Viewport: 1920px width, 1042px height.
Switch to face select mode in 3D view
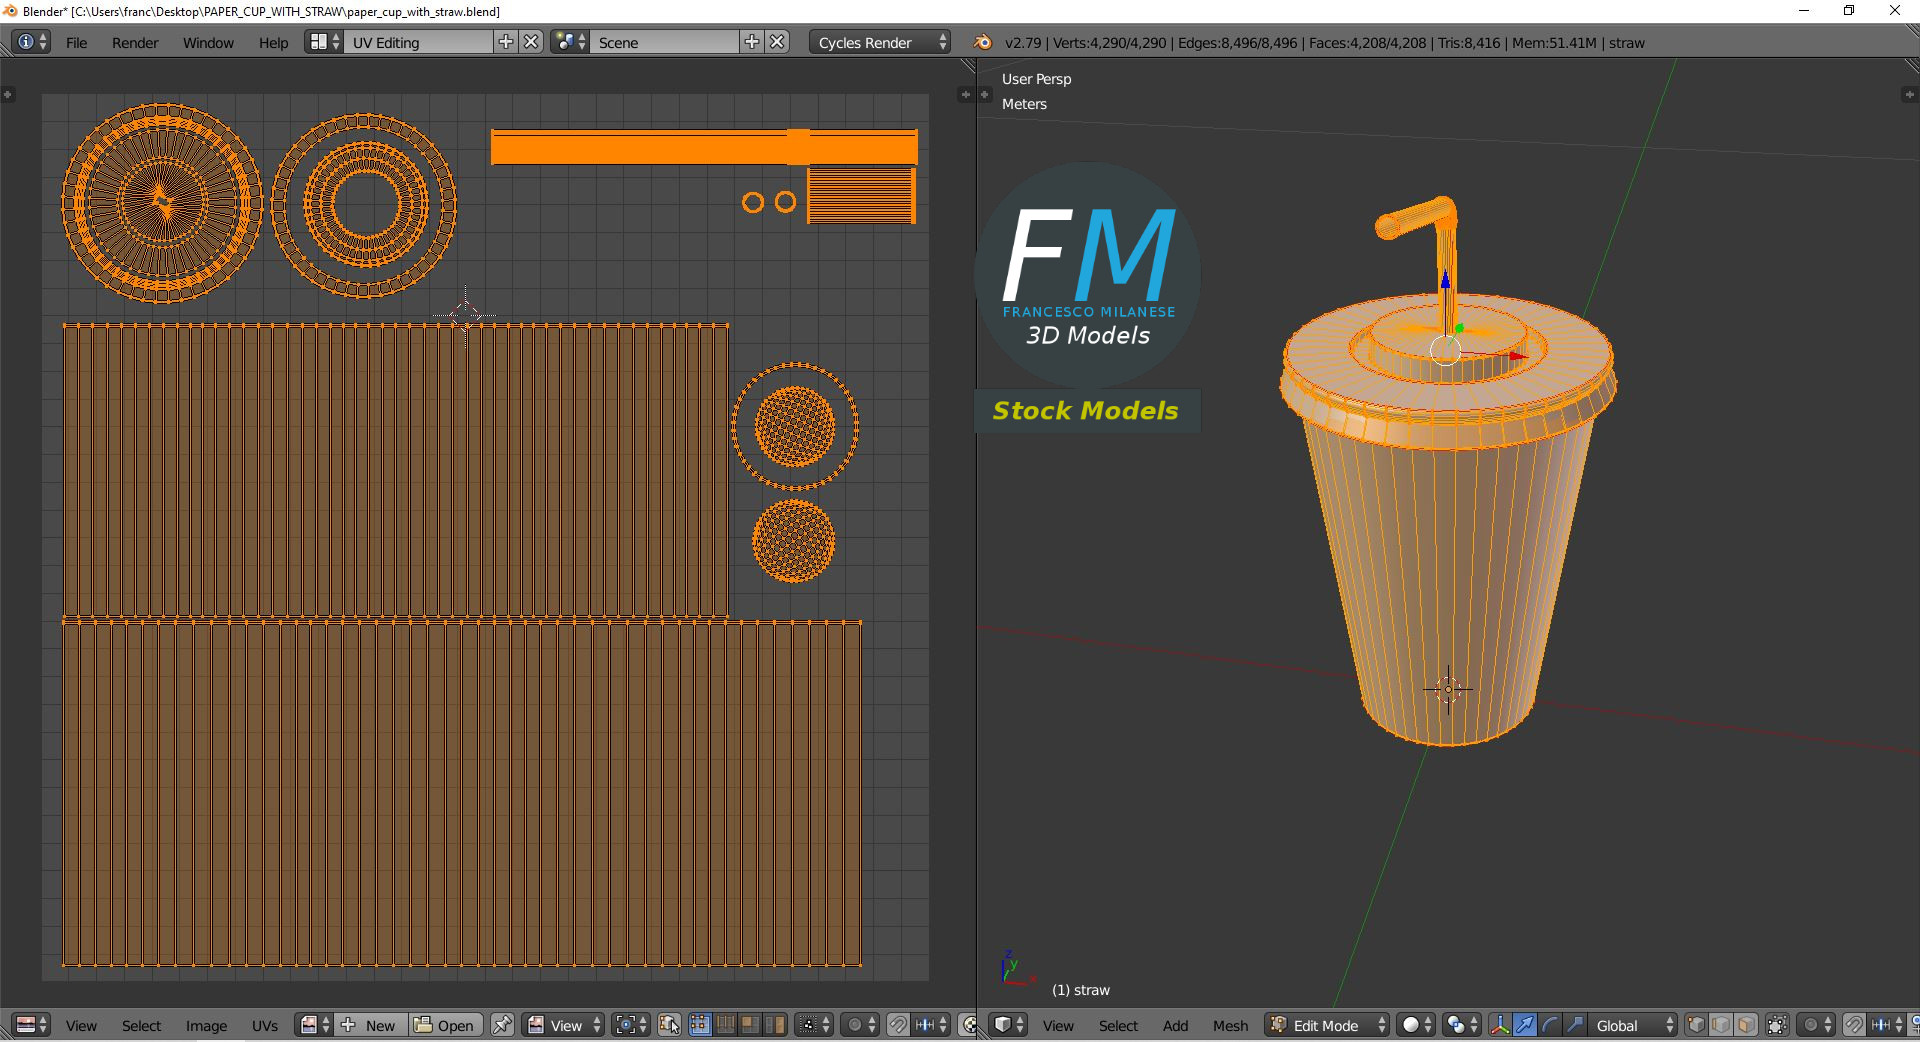click(1746, 1025)
